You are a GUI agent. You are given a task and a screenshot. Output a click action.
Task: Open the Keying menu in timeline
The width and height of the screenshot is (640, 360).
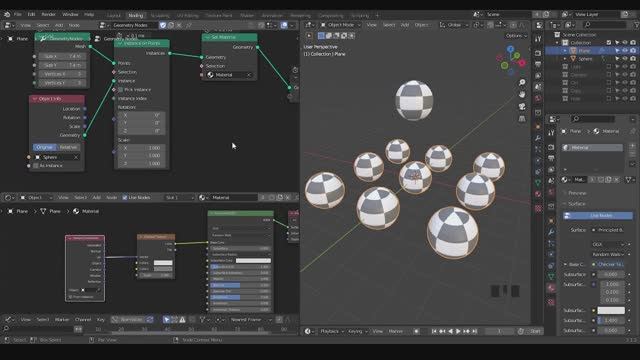pos(357,331)
